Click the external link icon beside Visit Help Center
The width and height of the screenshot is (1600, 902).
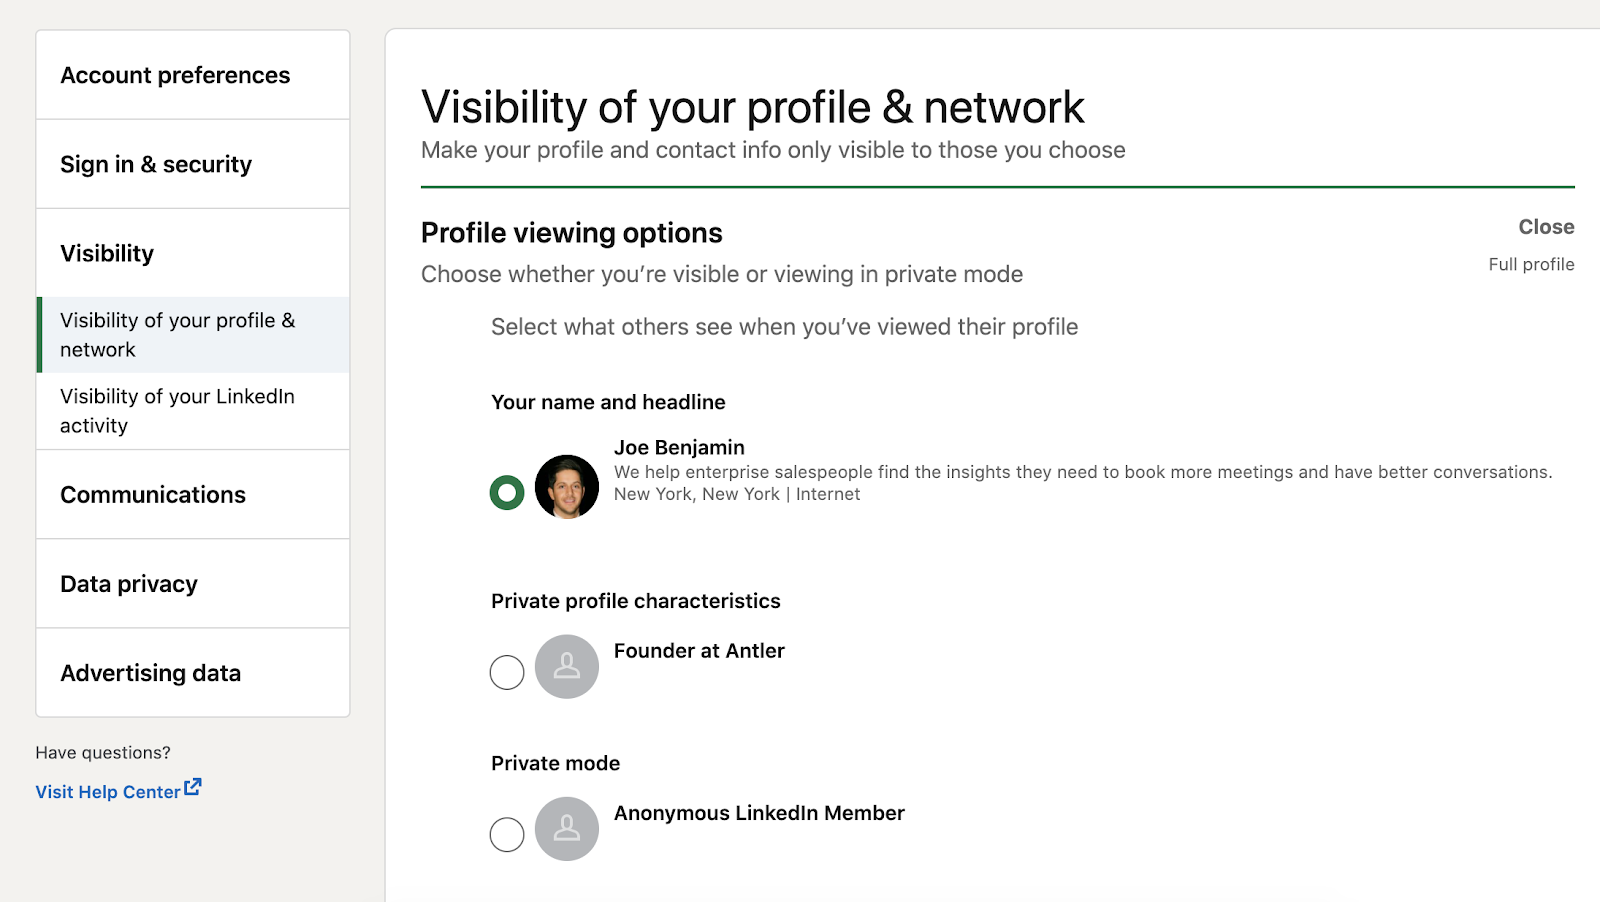pos(193,787)
